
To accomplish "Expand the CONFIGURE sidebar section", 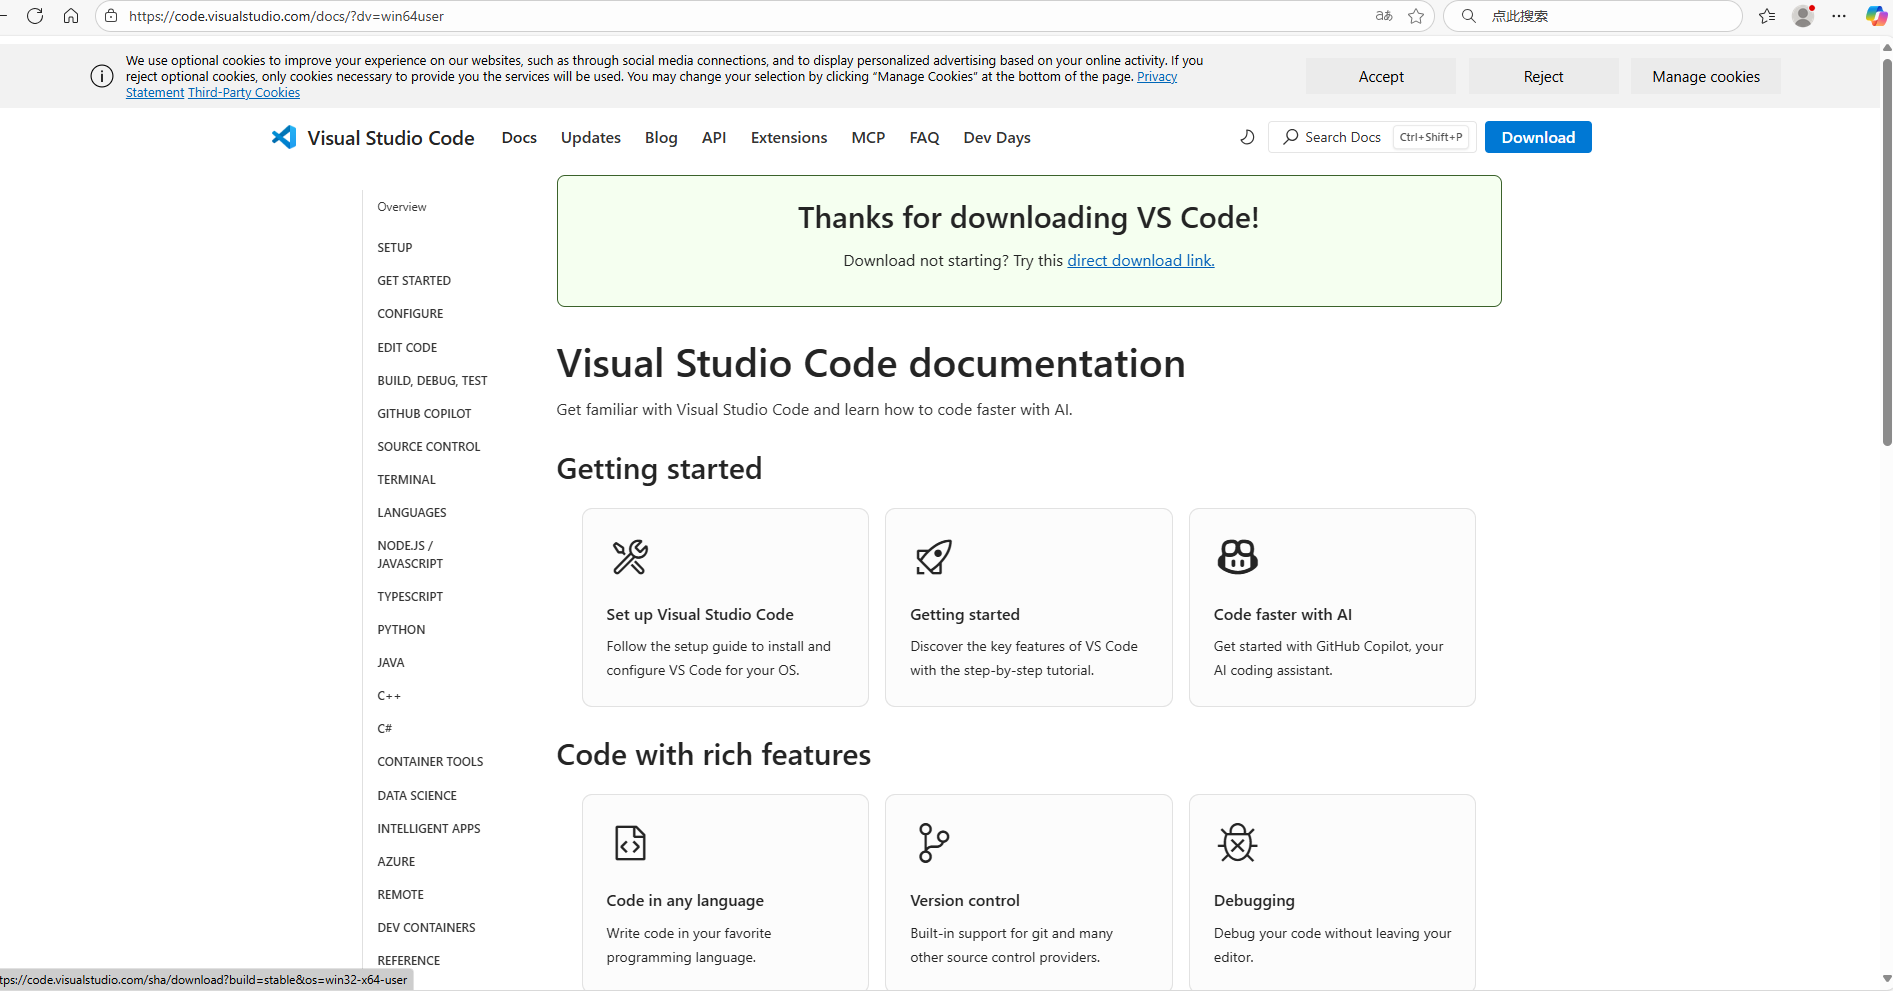I will point(410,314).
